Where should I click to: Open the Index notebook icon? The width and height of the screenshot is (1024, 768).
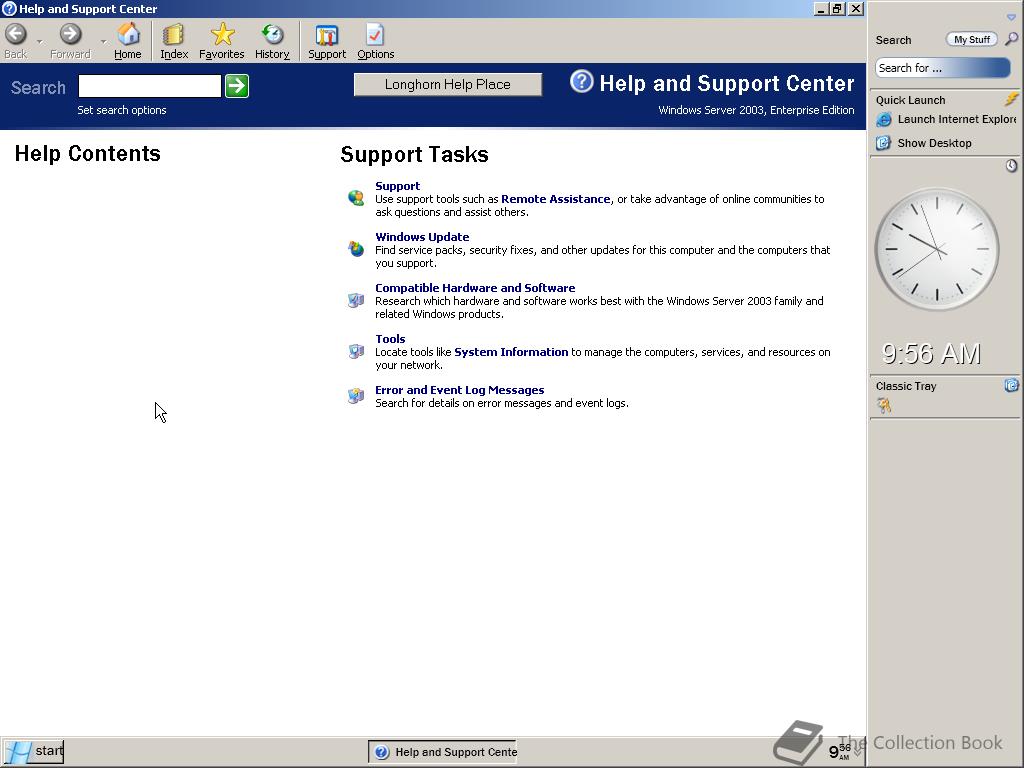(x=173, y=34)
